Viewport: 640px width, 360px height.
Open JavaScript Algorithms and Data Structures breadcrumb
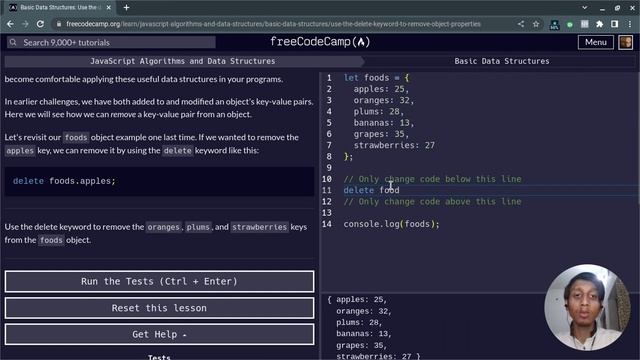pyautogui.click(x=182, y=61)
